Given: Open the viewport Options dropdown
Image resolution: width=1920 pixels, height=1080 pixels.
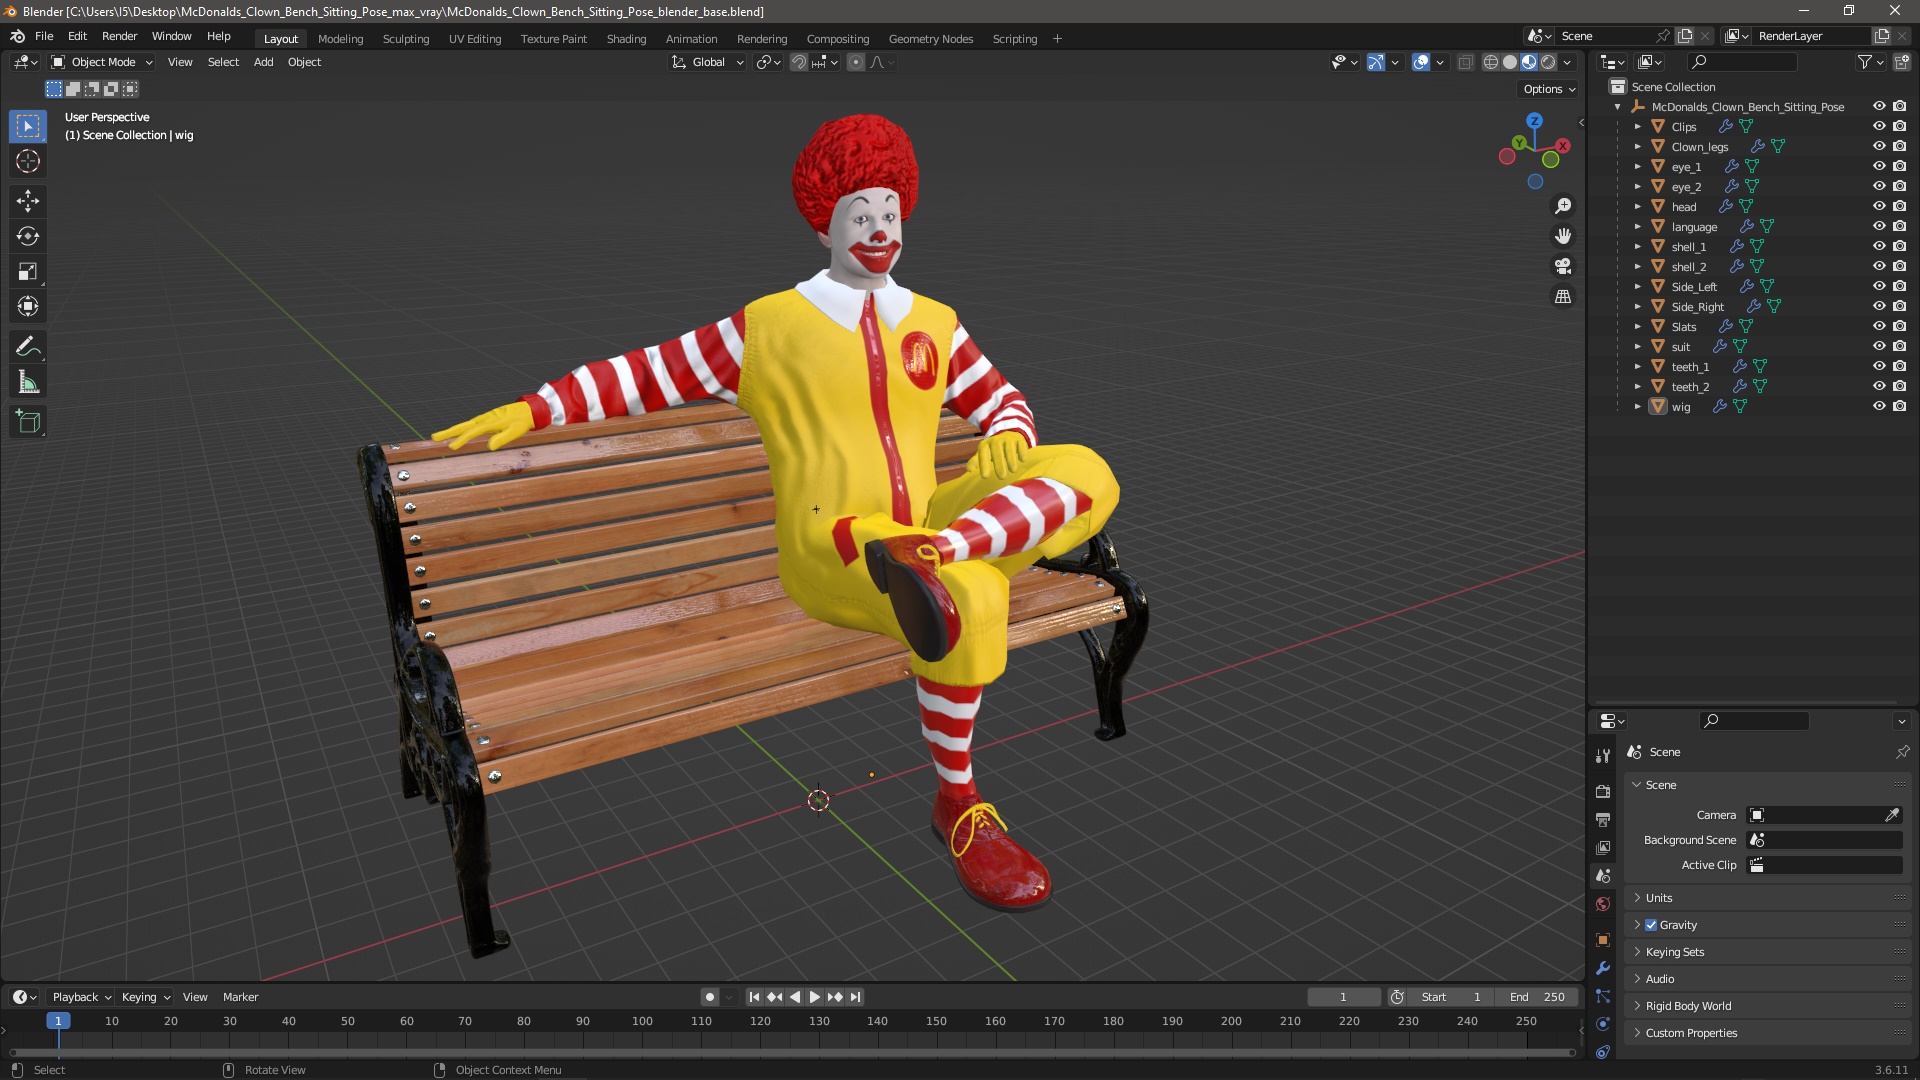Looking at the screenshot, I should (1549, 89).
